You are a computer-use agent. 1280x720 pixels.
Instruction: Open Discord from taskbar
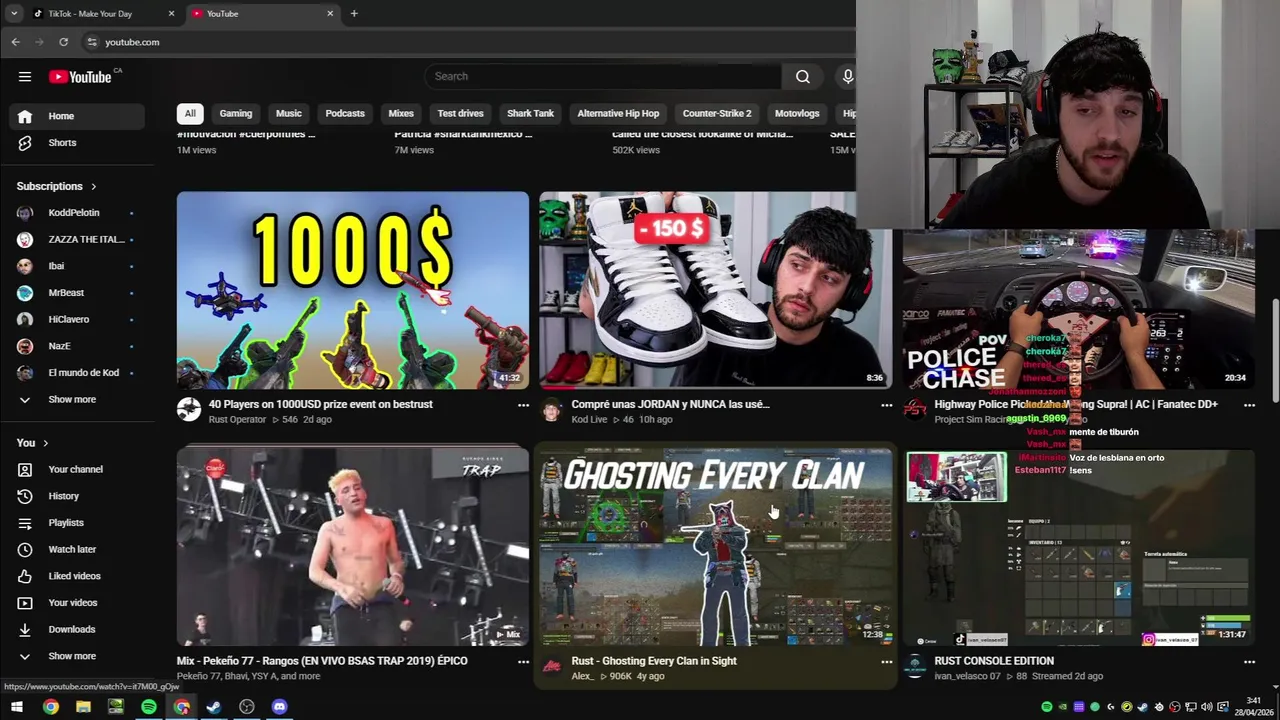click(279, 707)
